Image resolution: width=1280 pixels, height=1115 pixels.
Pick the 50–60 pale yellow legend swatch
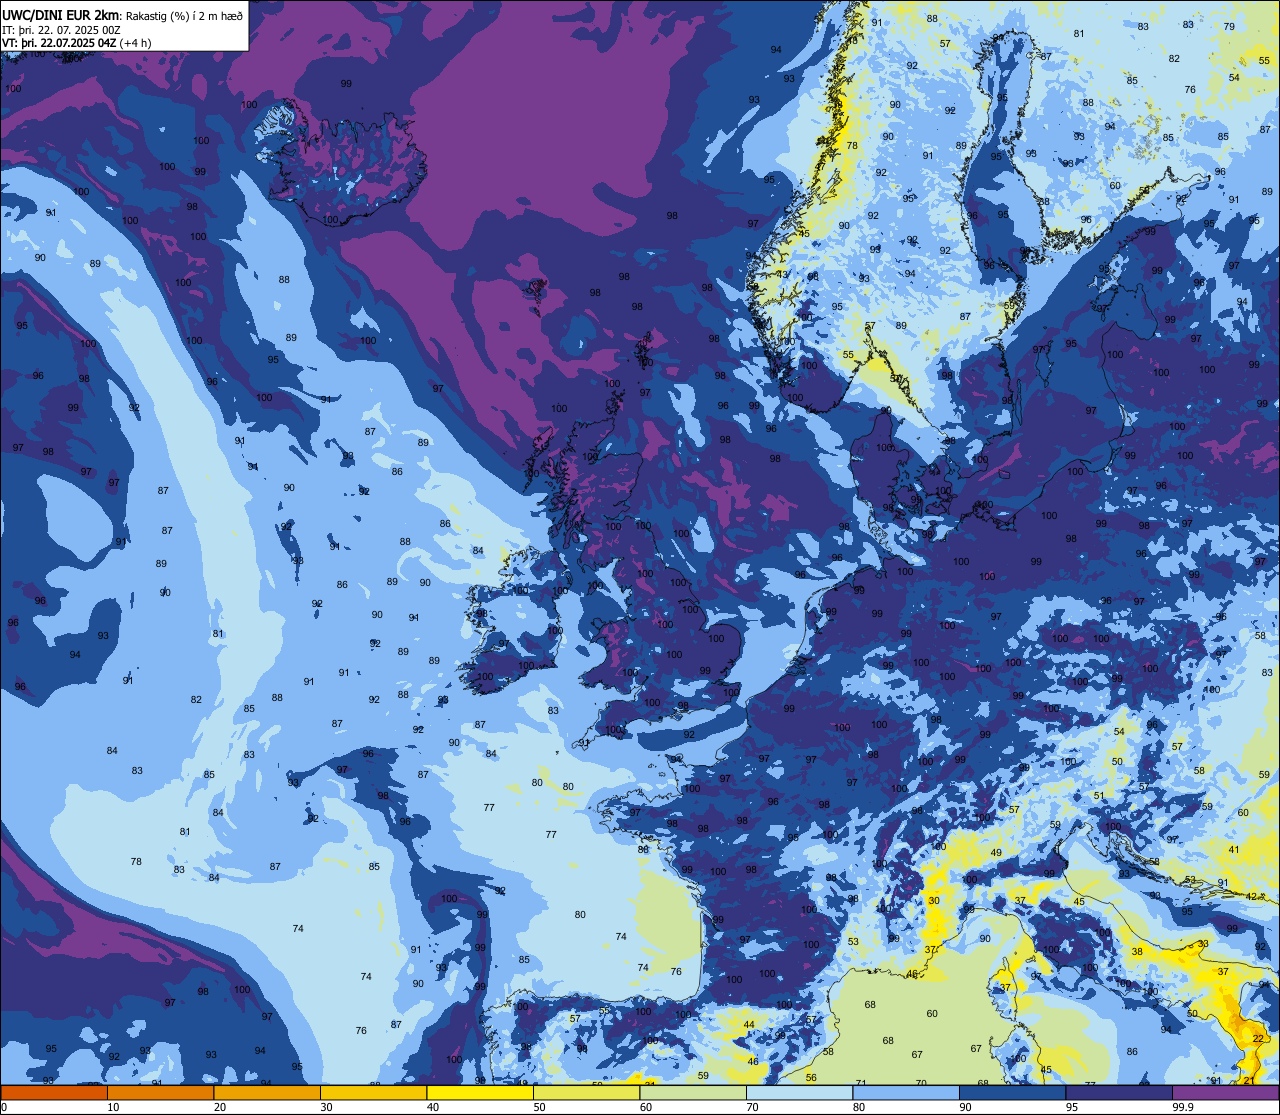586,1092
